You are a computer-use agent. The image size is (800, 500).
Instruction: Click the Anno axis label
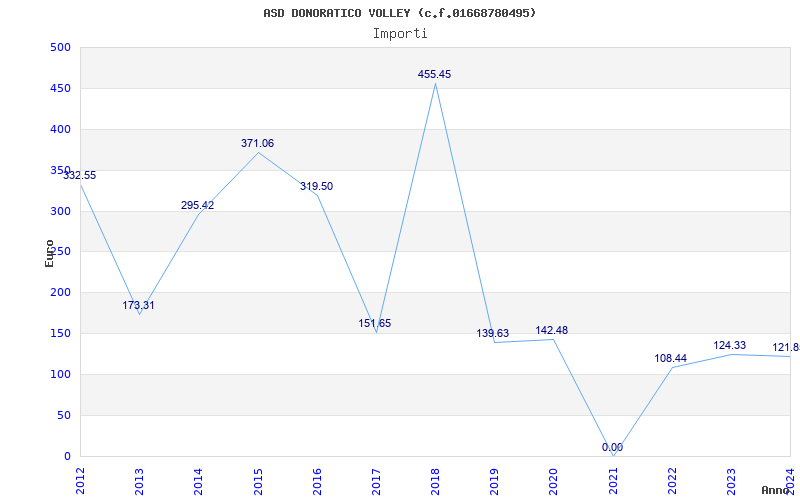click(x=775, y=490)
